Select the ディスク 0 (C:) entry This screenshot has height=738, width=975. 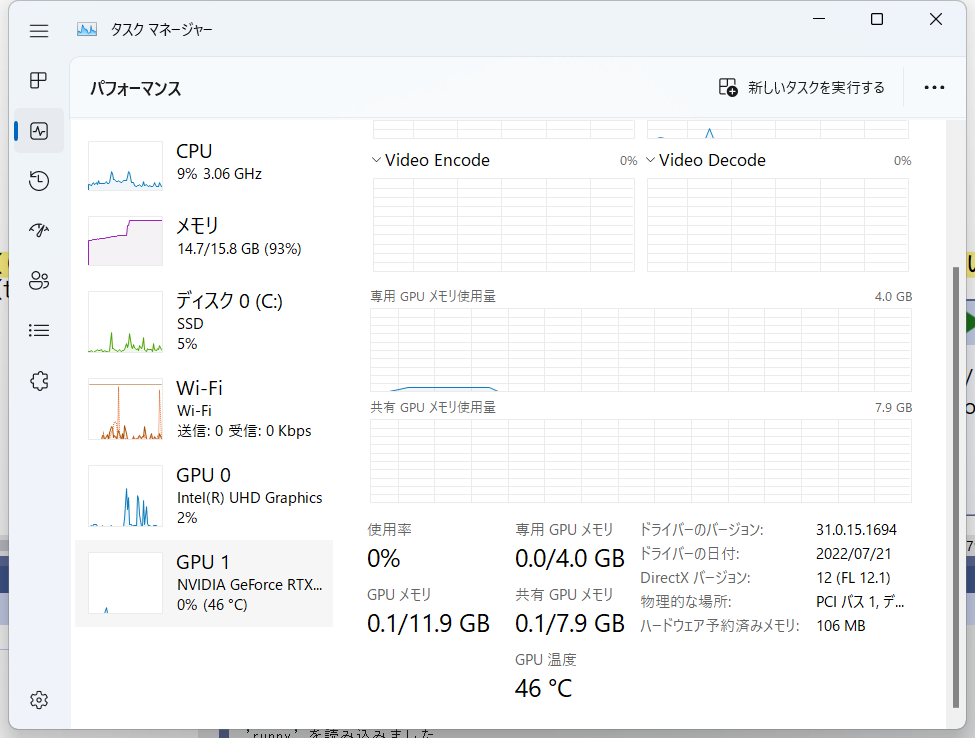(204, 321)
